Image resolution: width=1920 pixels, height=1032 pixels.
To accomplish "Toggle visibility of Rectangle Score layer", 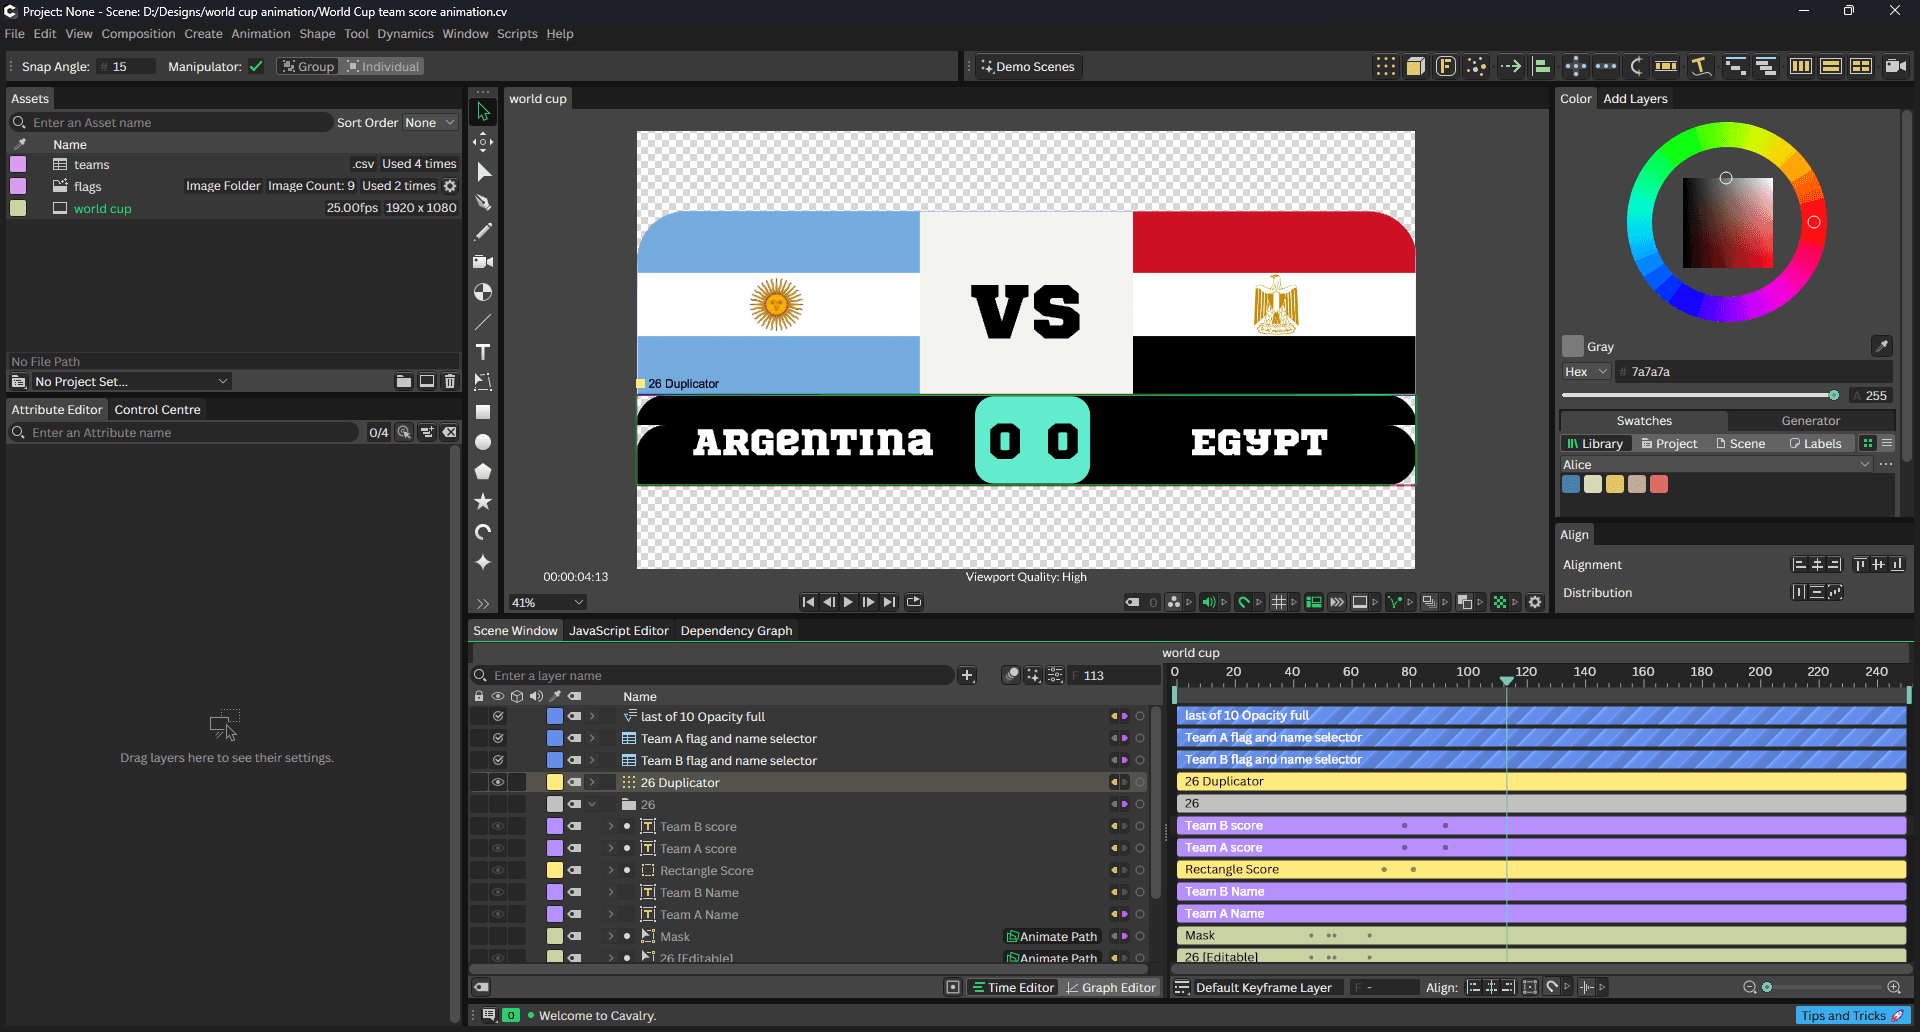I will [497, 870].
